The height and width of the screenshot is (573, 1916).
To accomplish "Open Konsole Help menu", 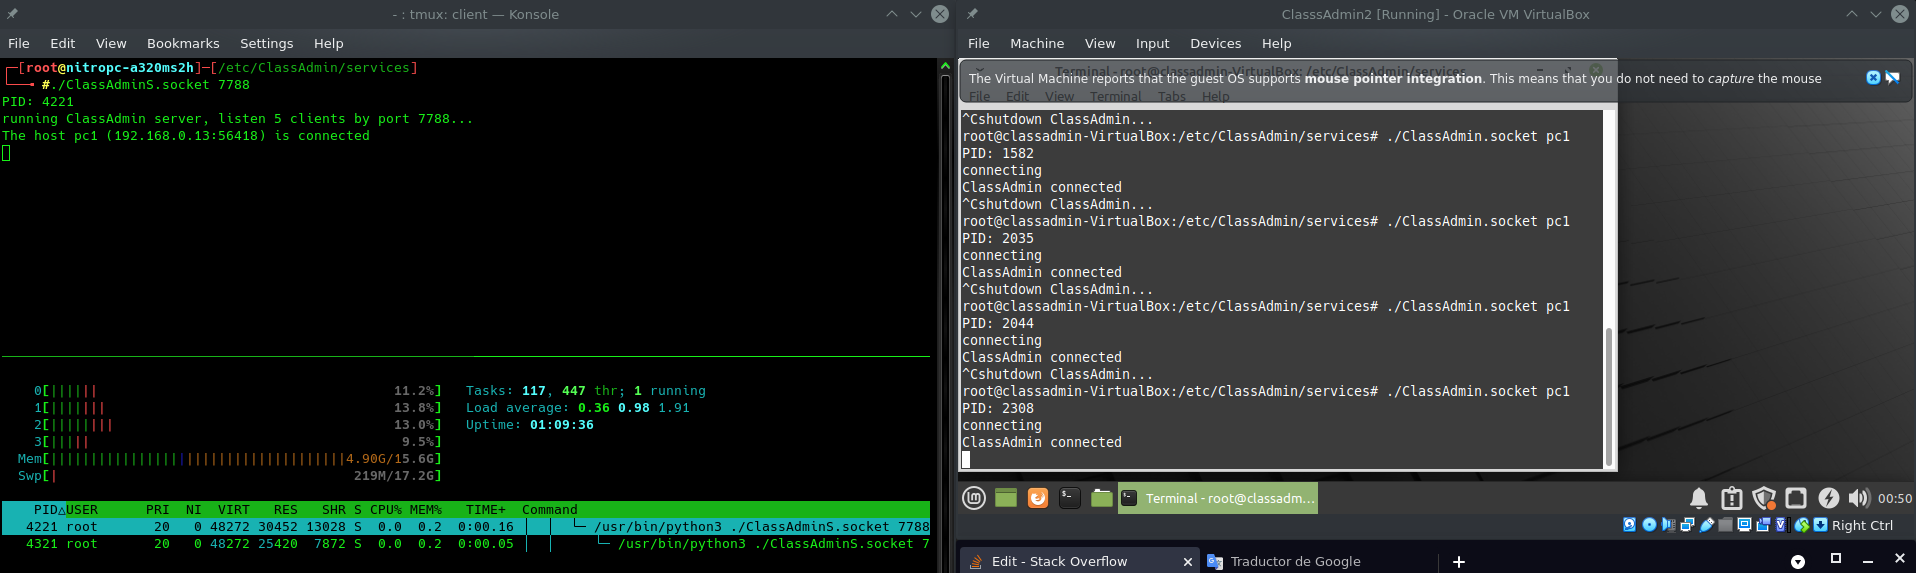I will pyautogui.click(x=329, y=43).
